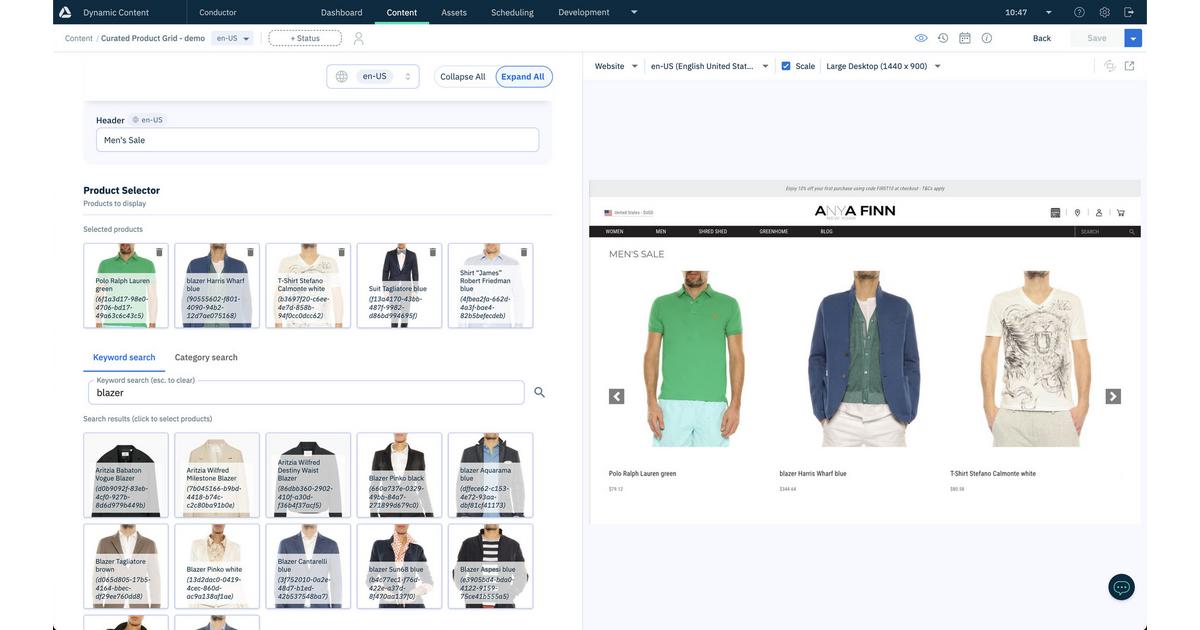Open the scheduling calendar icon in toolbar
The height and width of the screenshot is (630, 1200).
tap(965, 38)
